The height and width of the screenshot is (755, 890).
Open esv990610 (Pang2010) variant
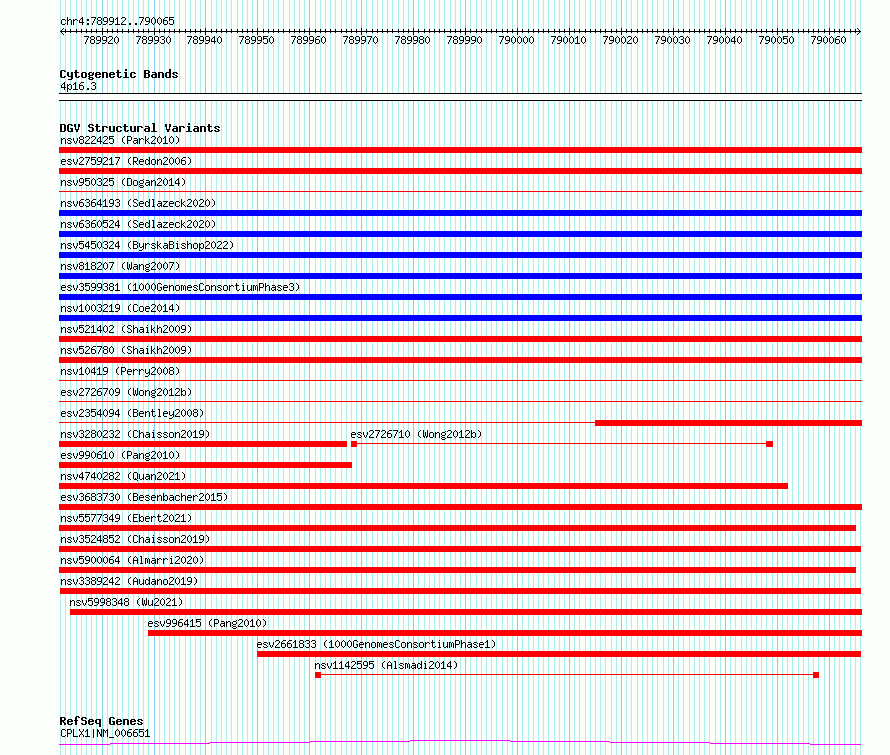[x=120, y=455]
